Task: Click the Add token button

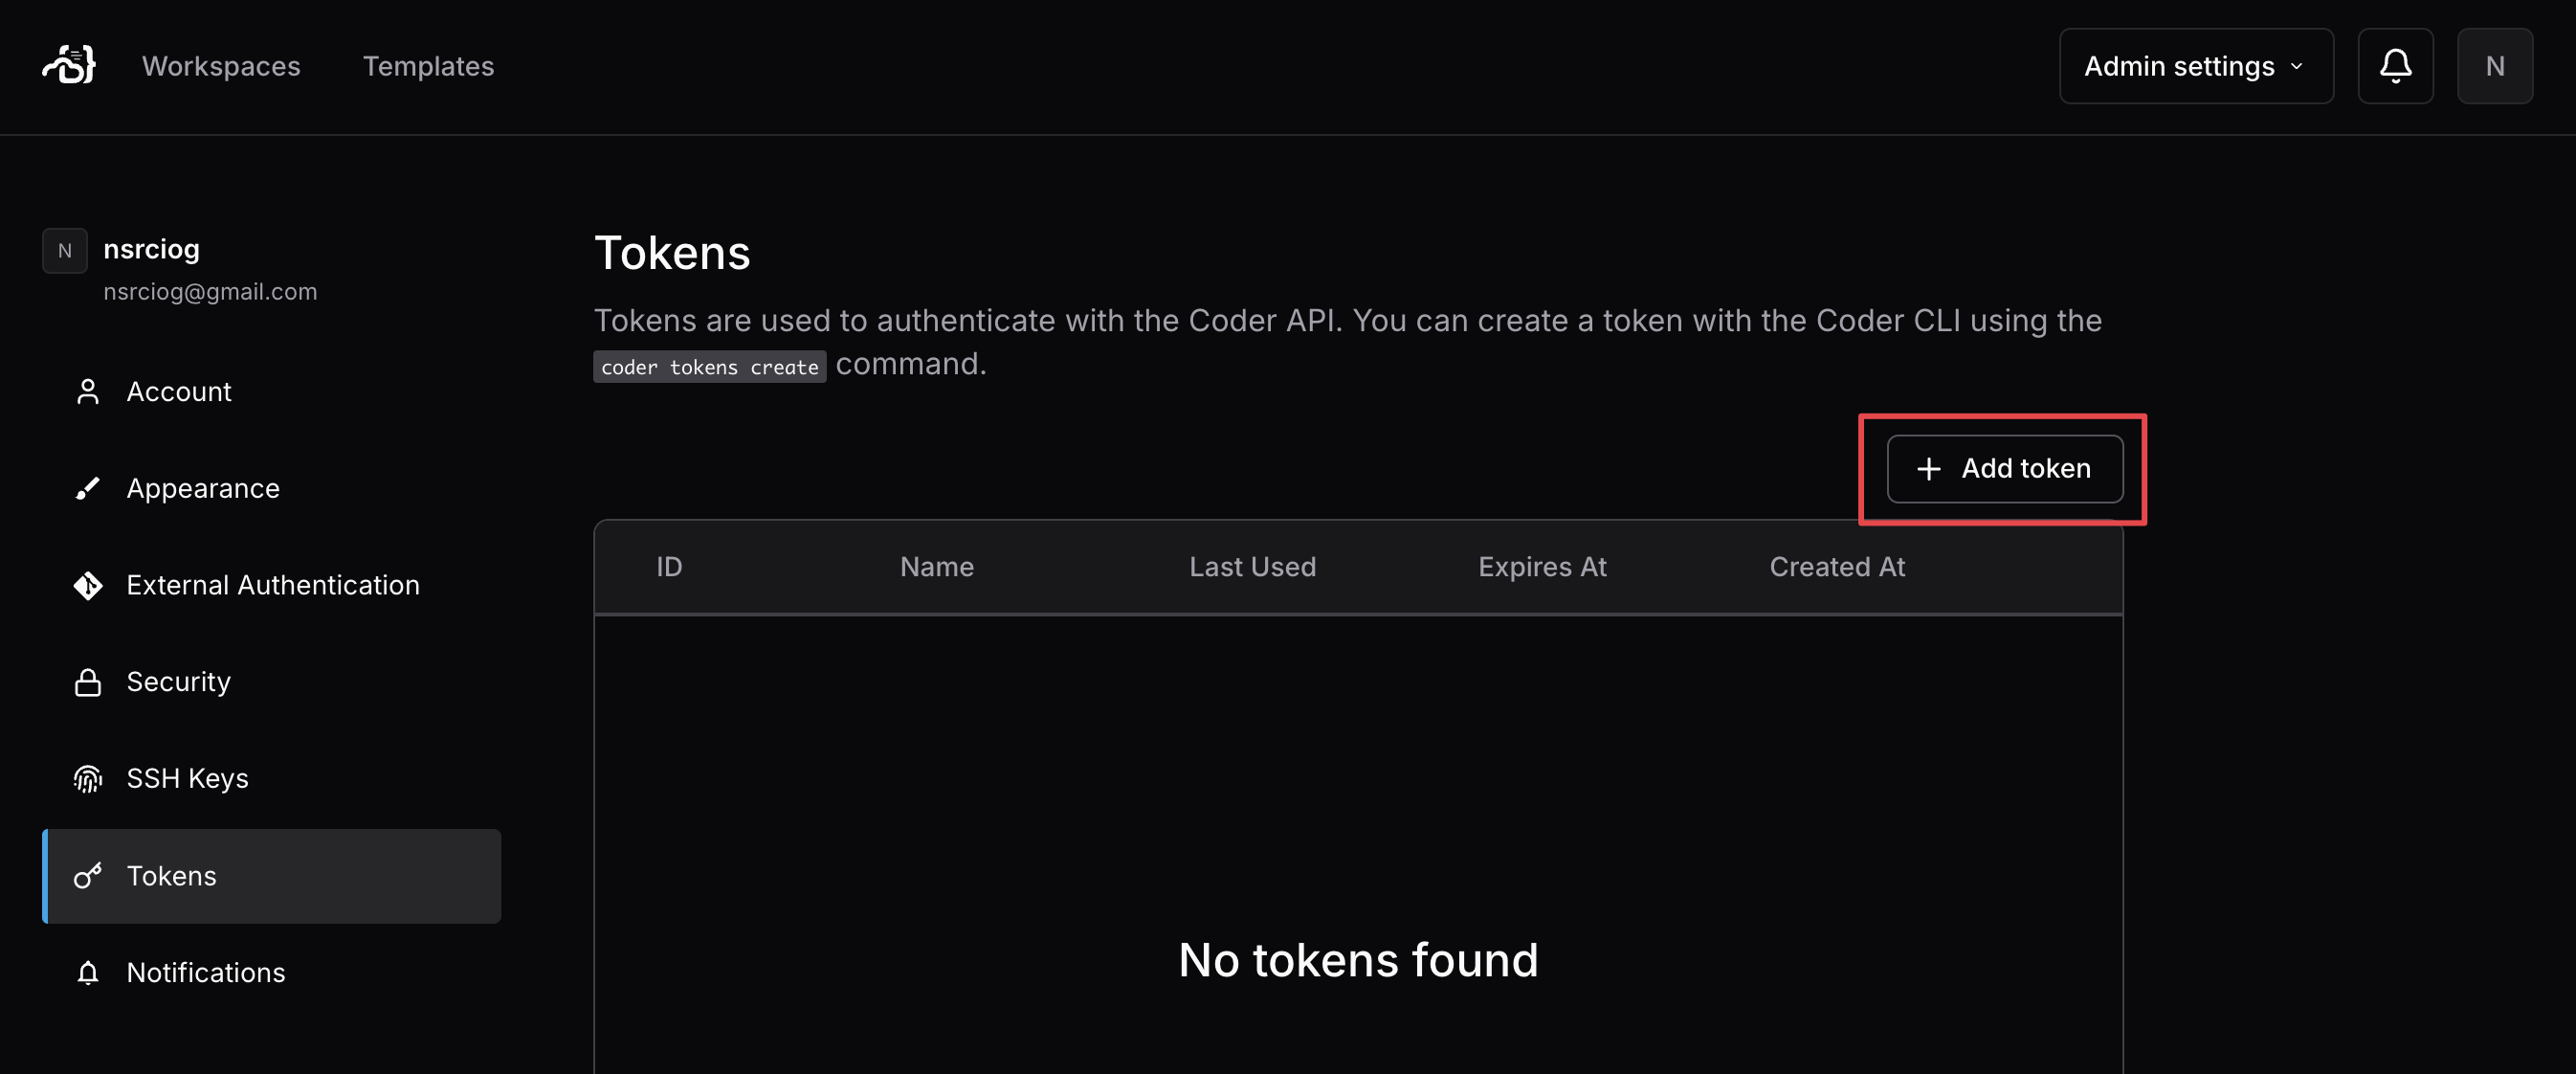Action: (x=2004, y=468)
